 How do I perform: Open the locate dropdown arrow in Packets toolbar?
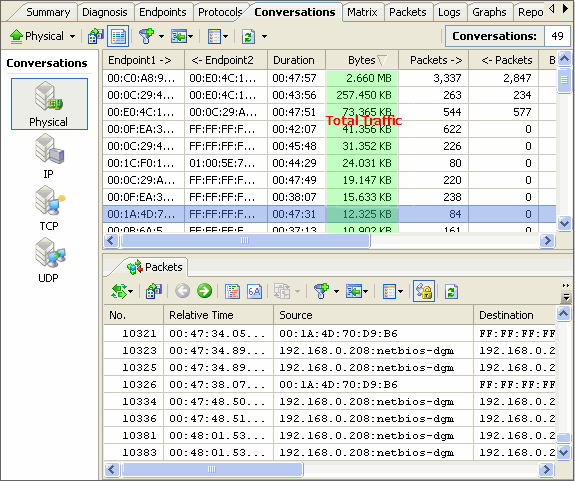pos(366,292)
